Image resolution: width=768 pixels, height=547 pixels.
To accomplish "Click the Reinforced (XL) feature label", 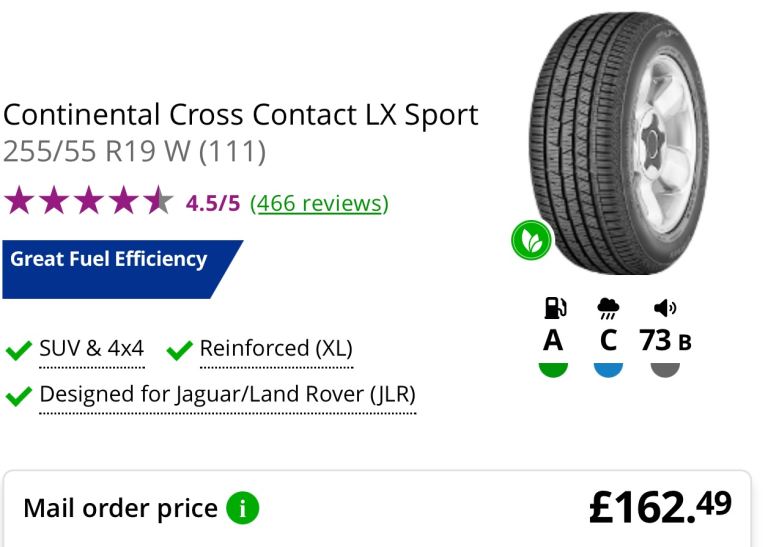I will coord(276,349).
